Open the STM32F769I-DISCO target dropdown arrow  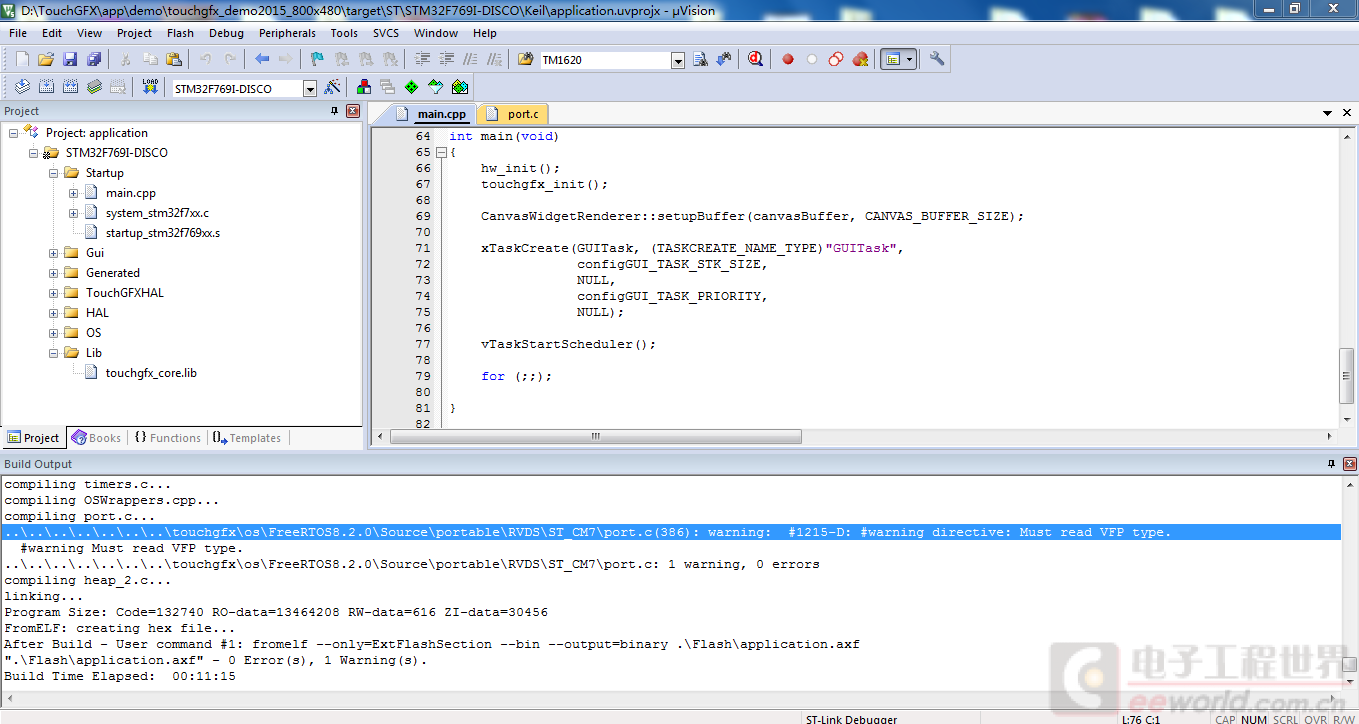[310, 89]
